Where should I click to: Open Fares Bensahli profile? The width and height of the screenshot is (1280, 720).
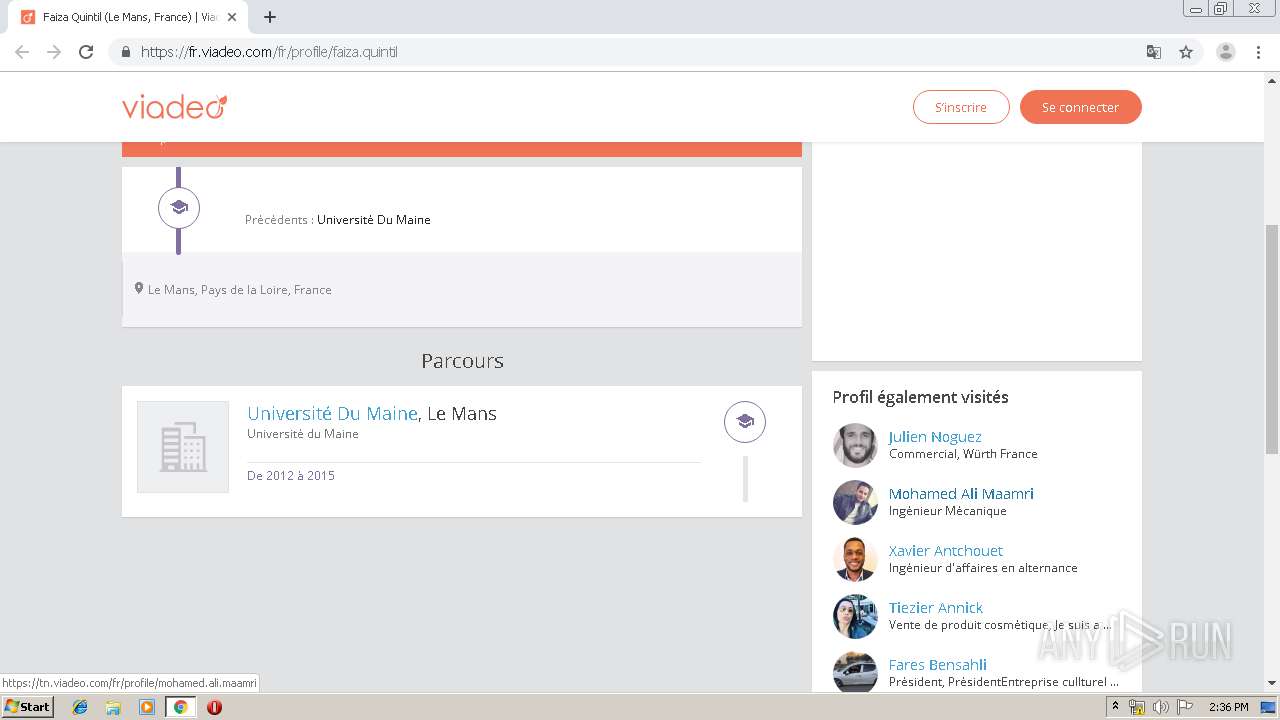(x=938, y=665)
